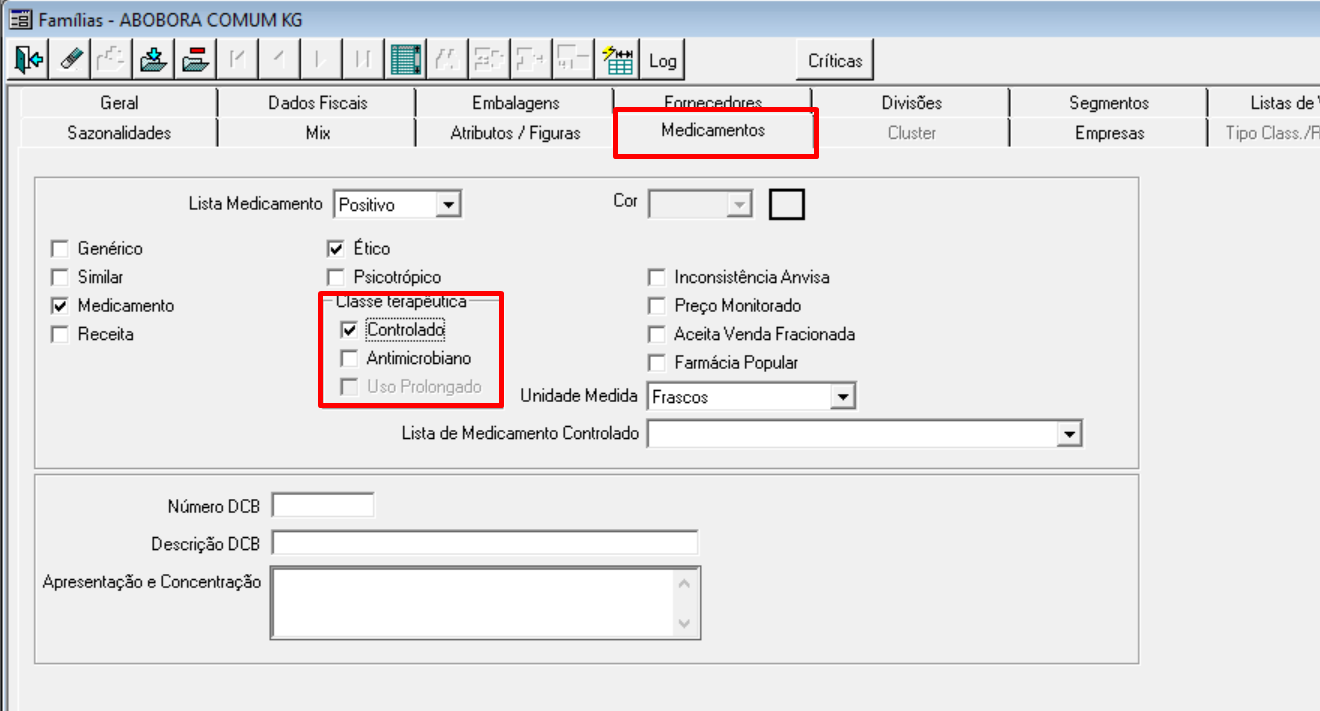Image resolution: width=1320 pixels, height=711 pixels.
Task: Open the Log button
Action: pos(663,60)
